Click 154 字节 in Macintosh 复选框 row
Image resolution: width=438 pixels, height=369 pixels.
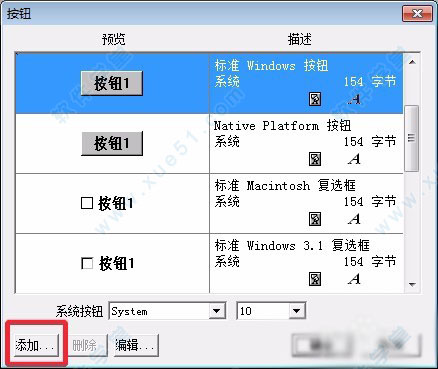pos(370,202)
